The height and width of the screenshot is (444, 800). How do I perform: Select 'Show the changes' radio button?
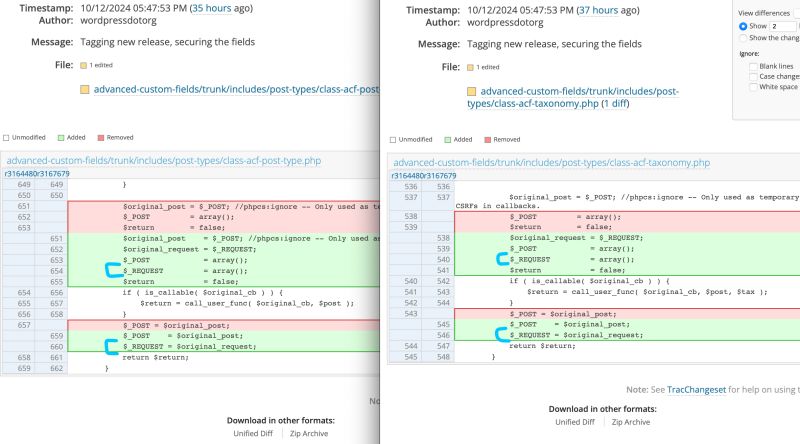click(743, 38)
